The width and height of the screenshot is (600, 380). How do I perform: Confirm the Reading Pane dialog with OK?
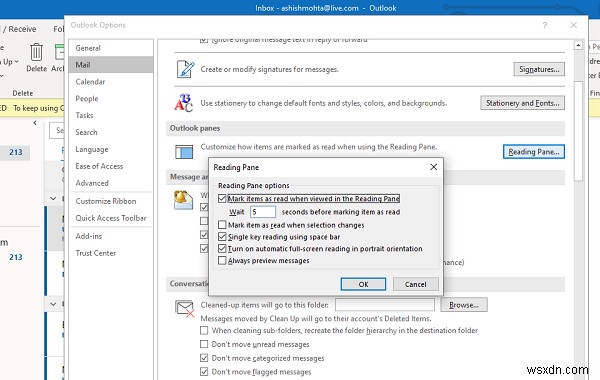pos(363,284)
